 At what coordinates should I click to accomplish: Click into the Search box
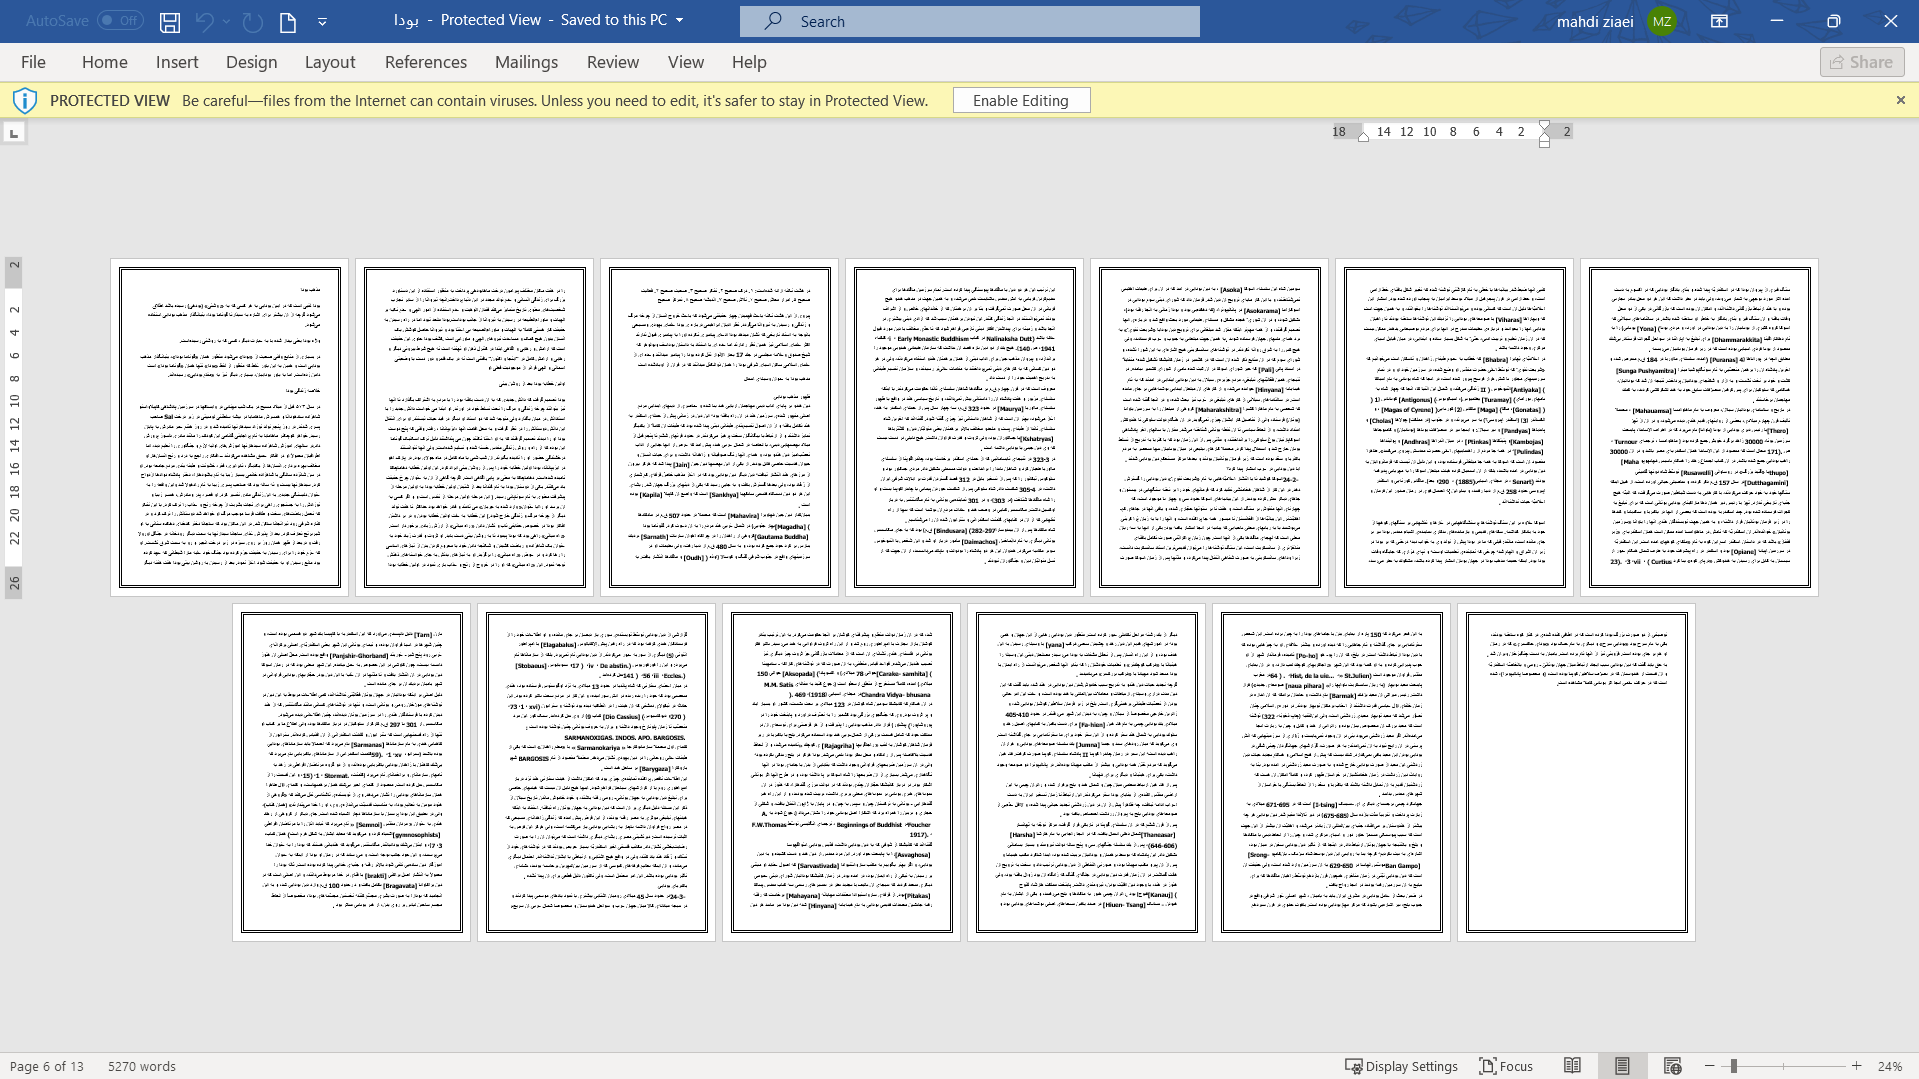pos(970,21)
